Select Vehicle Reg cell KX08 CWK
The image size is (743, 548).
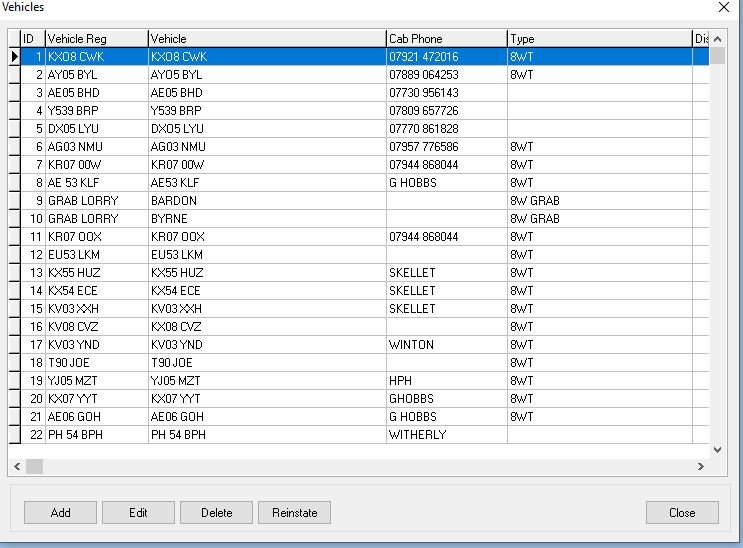click(x=97, y=57)
